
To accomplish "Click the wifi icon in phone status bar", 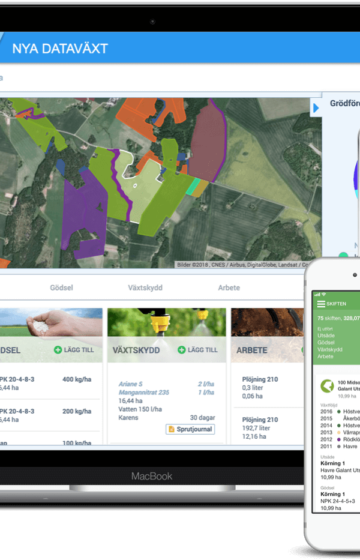I will point(324,295).
